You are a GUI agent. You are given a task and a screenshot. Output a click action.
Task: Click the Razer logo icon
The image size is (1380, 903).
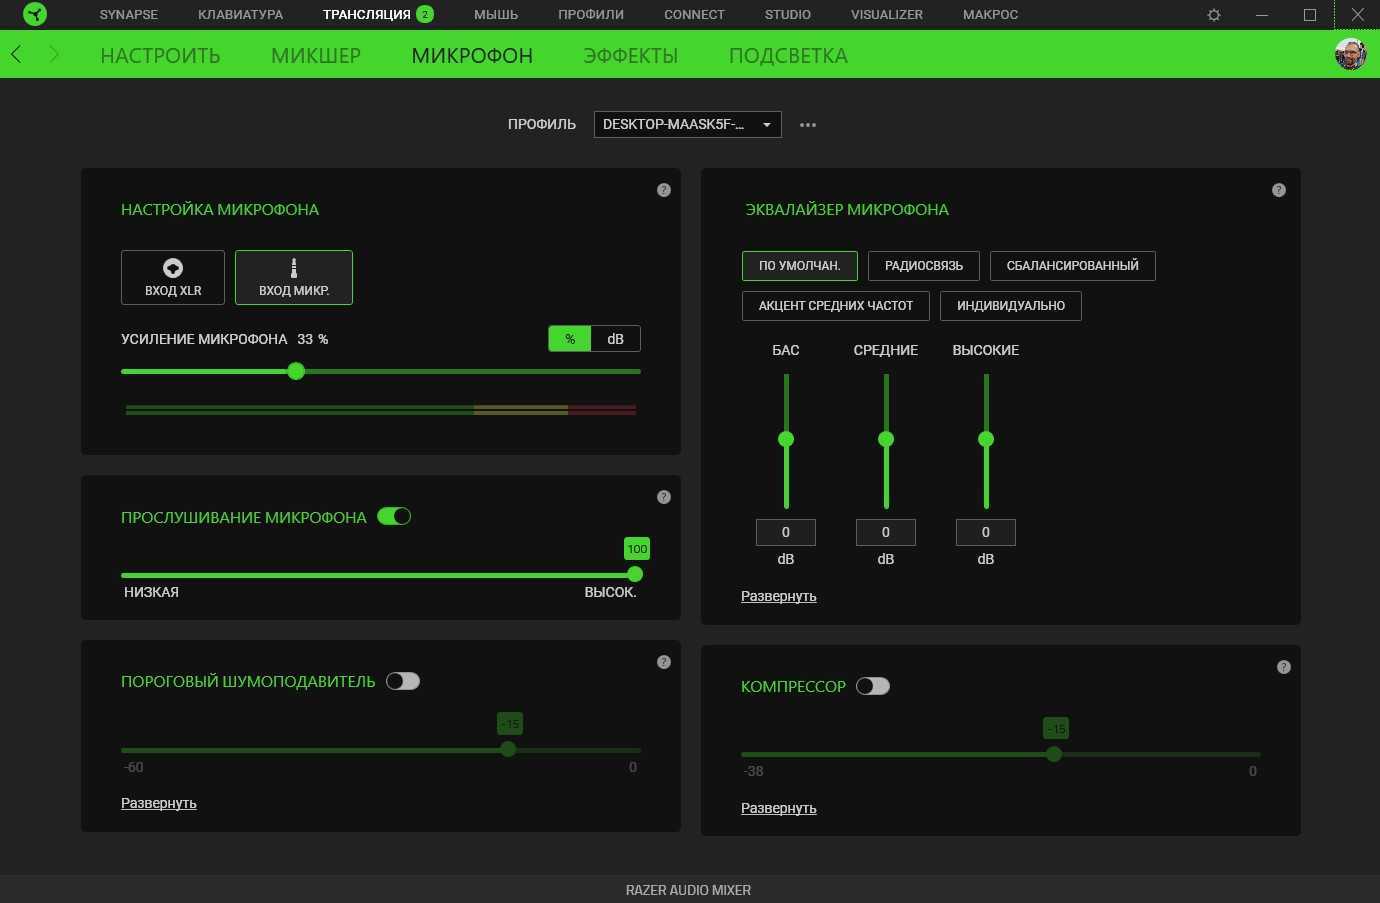click(35, 15)
